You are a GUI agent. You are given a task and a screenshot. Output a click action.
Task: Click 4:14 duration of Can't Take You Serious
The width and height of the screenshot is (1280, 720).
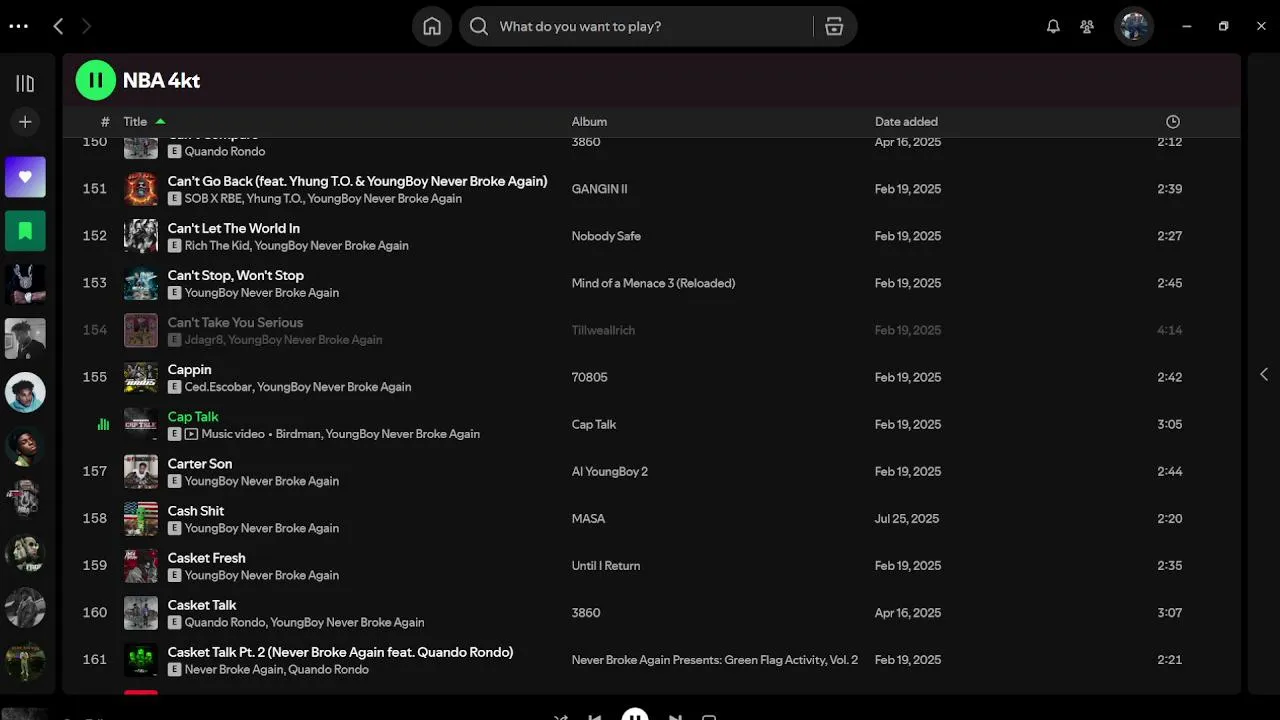1170,330
